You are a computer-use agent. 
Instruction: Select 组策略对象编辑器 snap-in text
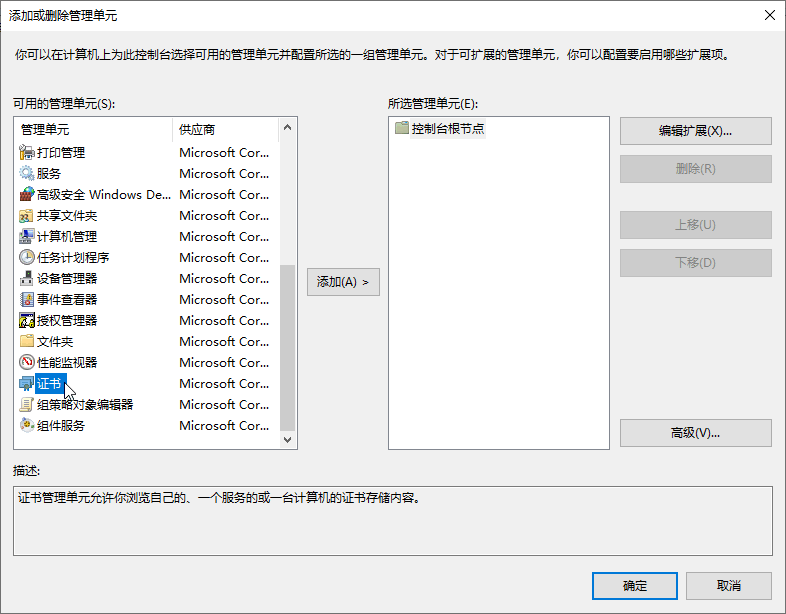point(85,405)
